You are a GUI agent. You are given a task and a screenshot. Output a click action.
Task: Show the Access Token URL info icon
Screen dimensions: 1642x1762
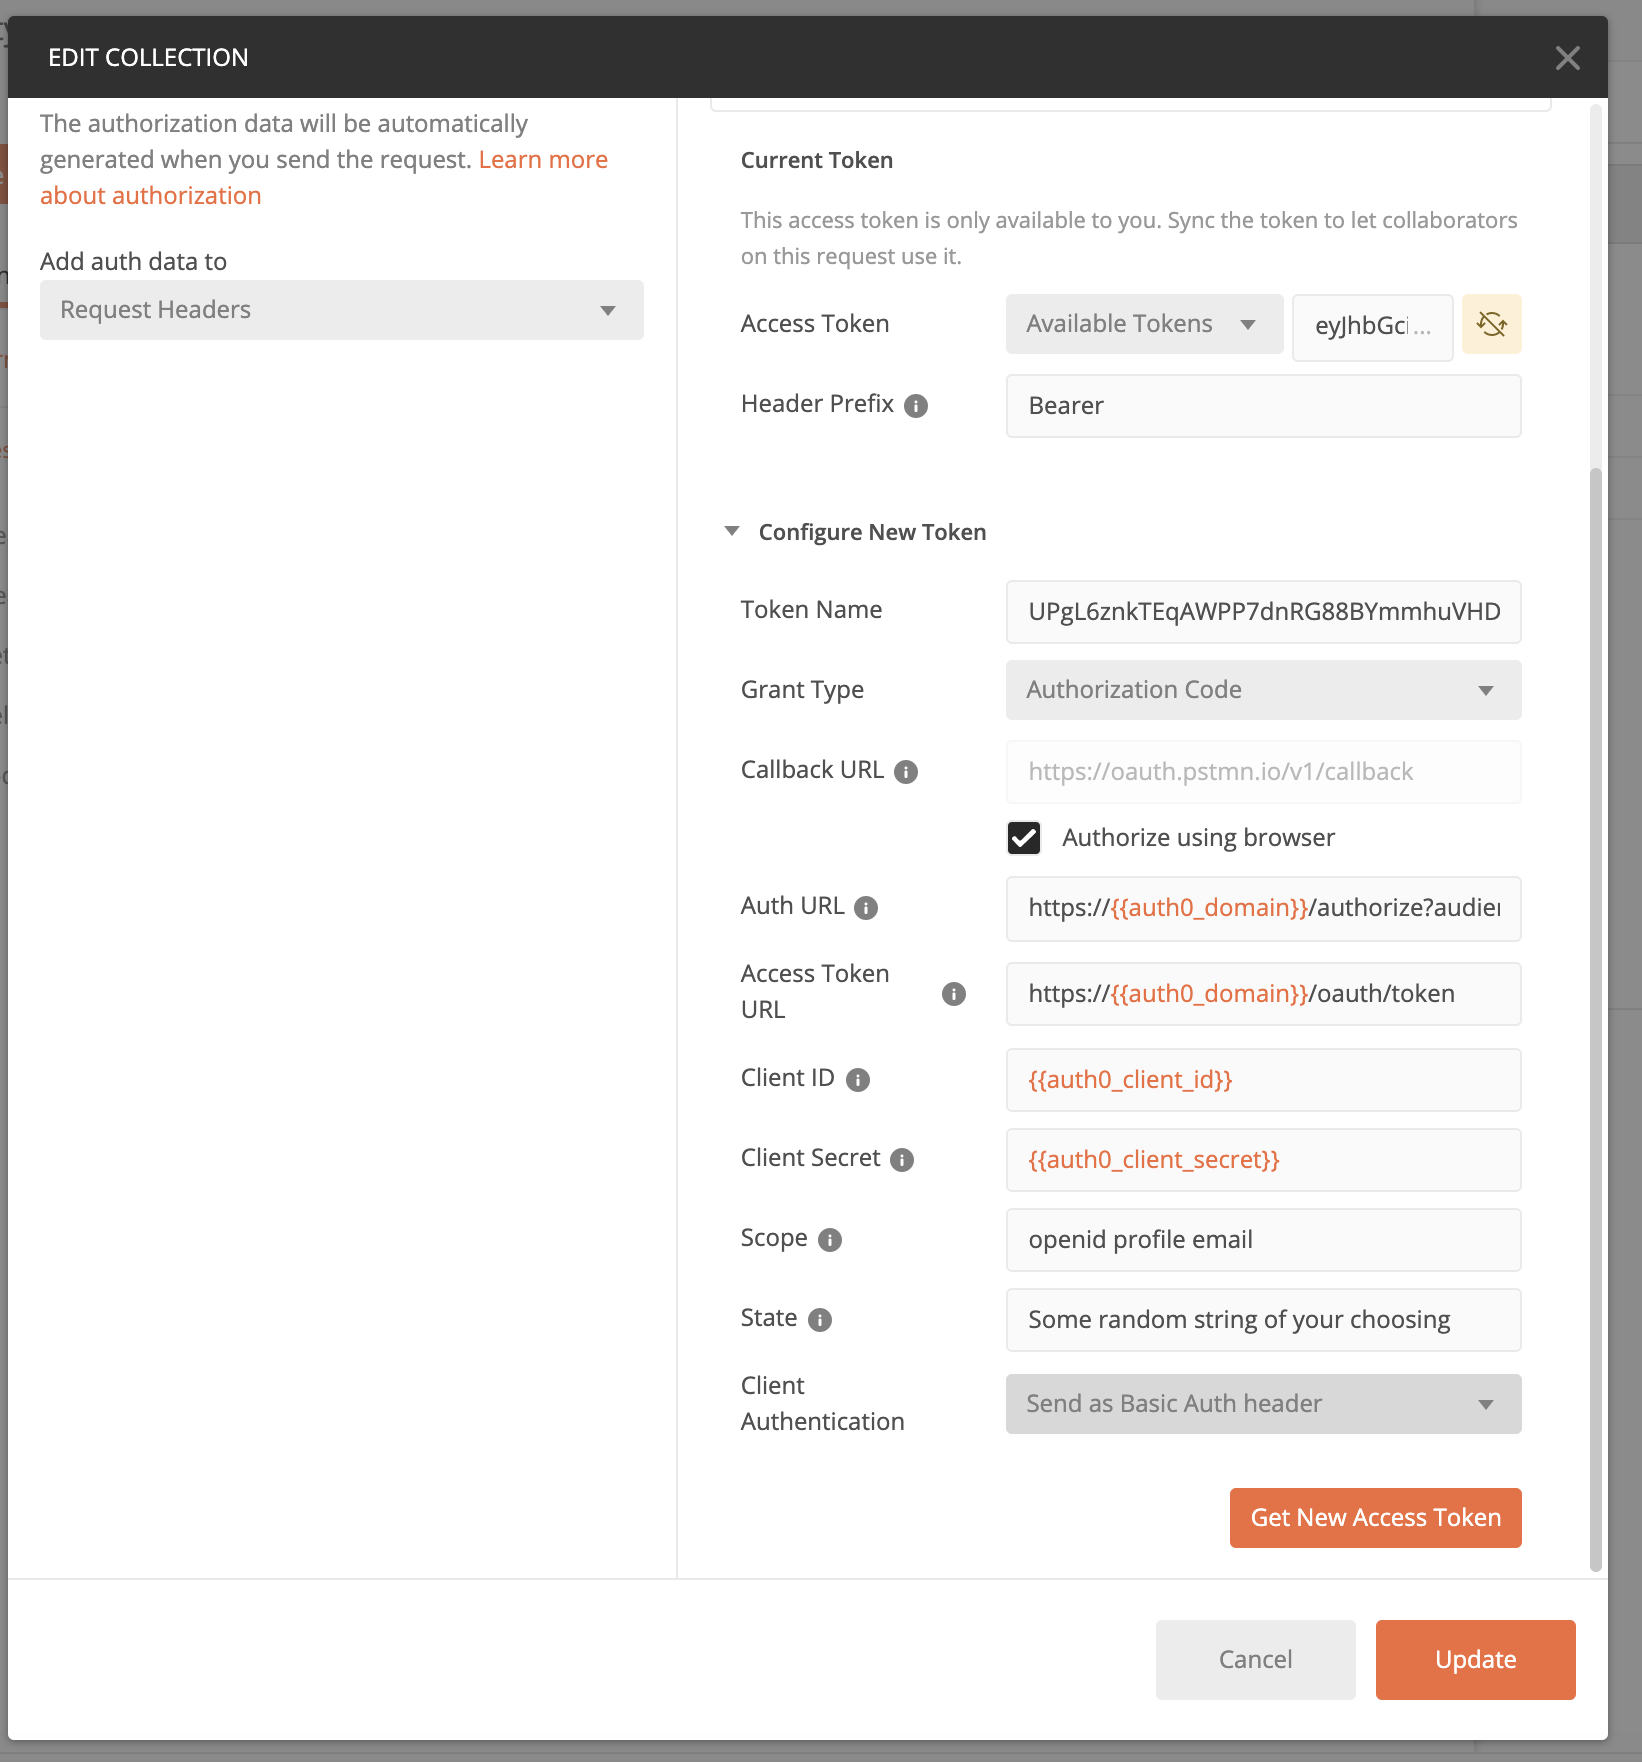[954, 994]
